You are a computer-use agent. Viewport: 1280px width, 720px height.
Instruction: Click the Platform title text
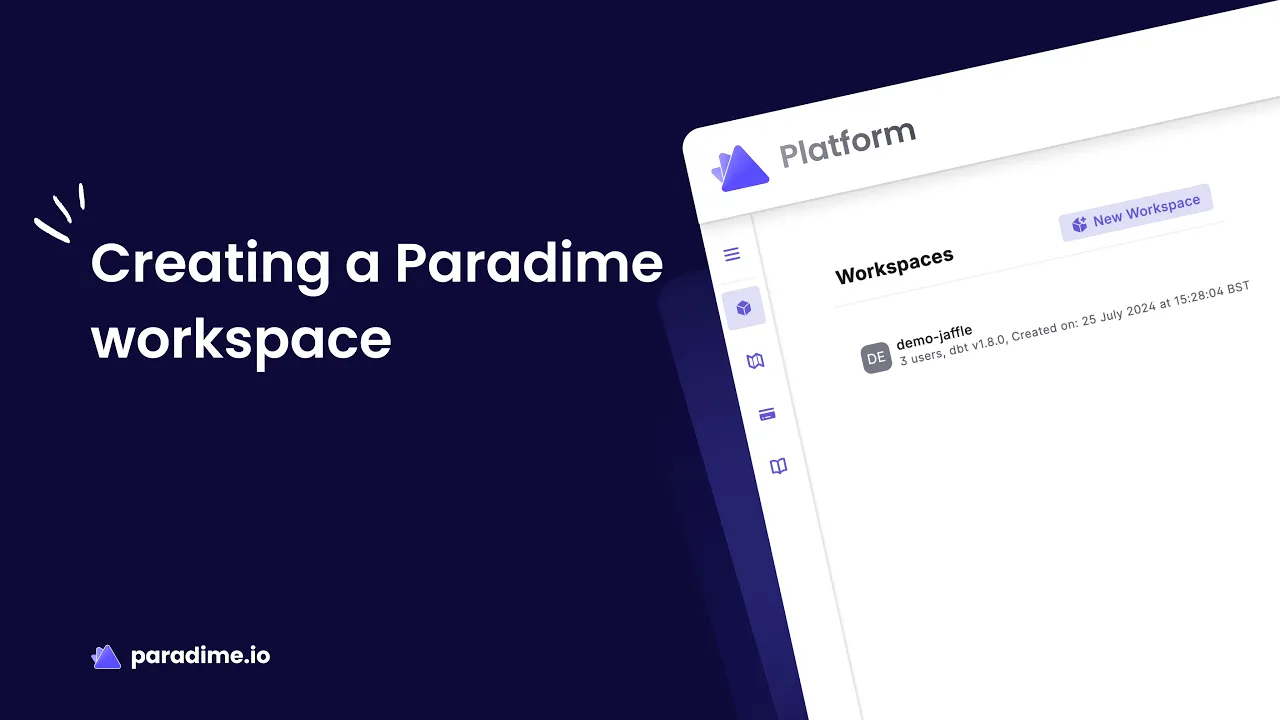click(x=847, y=144)
